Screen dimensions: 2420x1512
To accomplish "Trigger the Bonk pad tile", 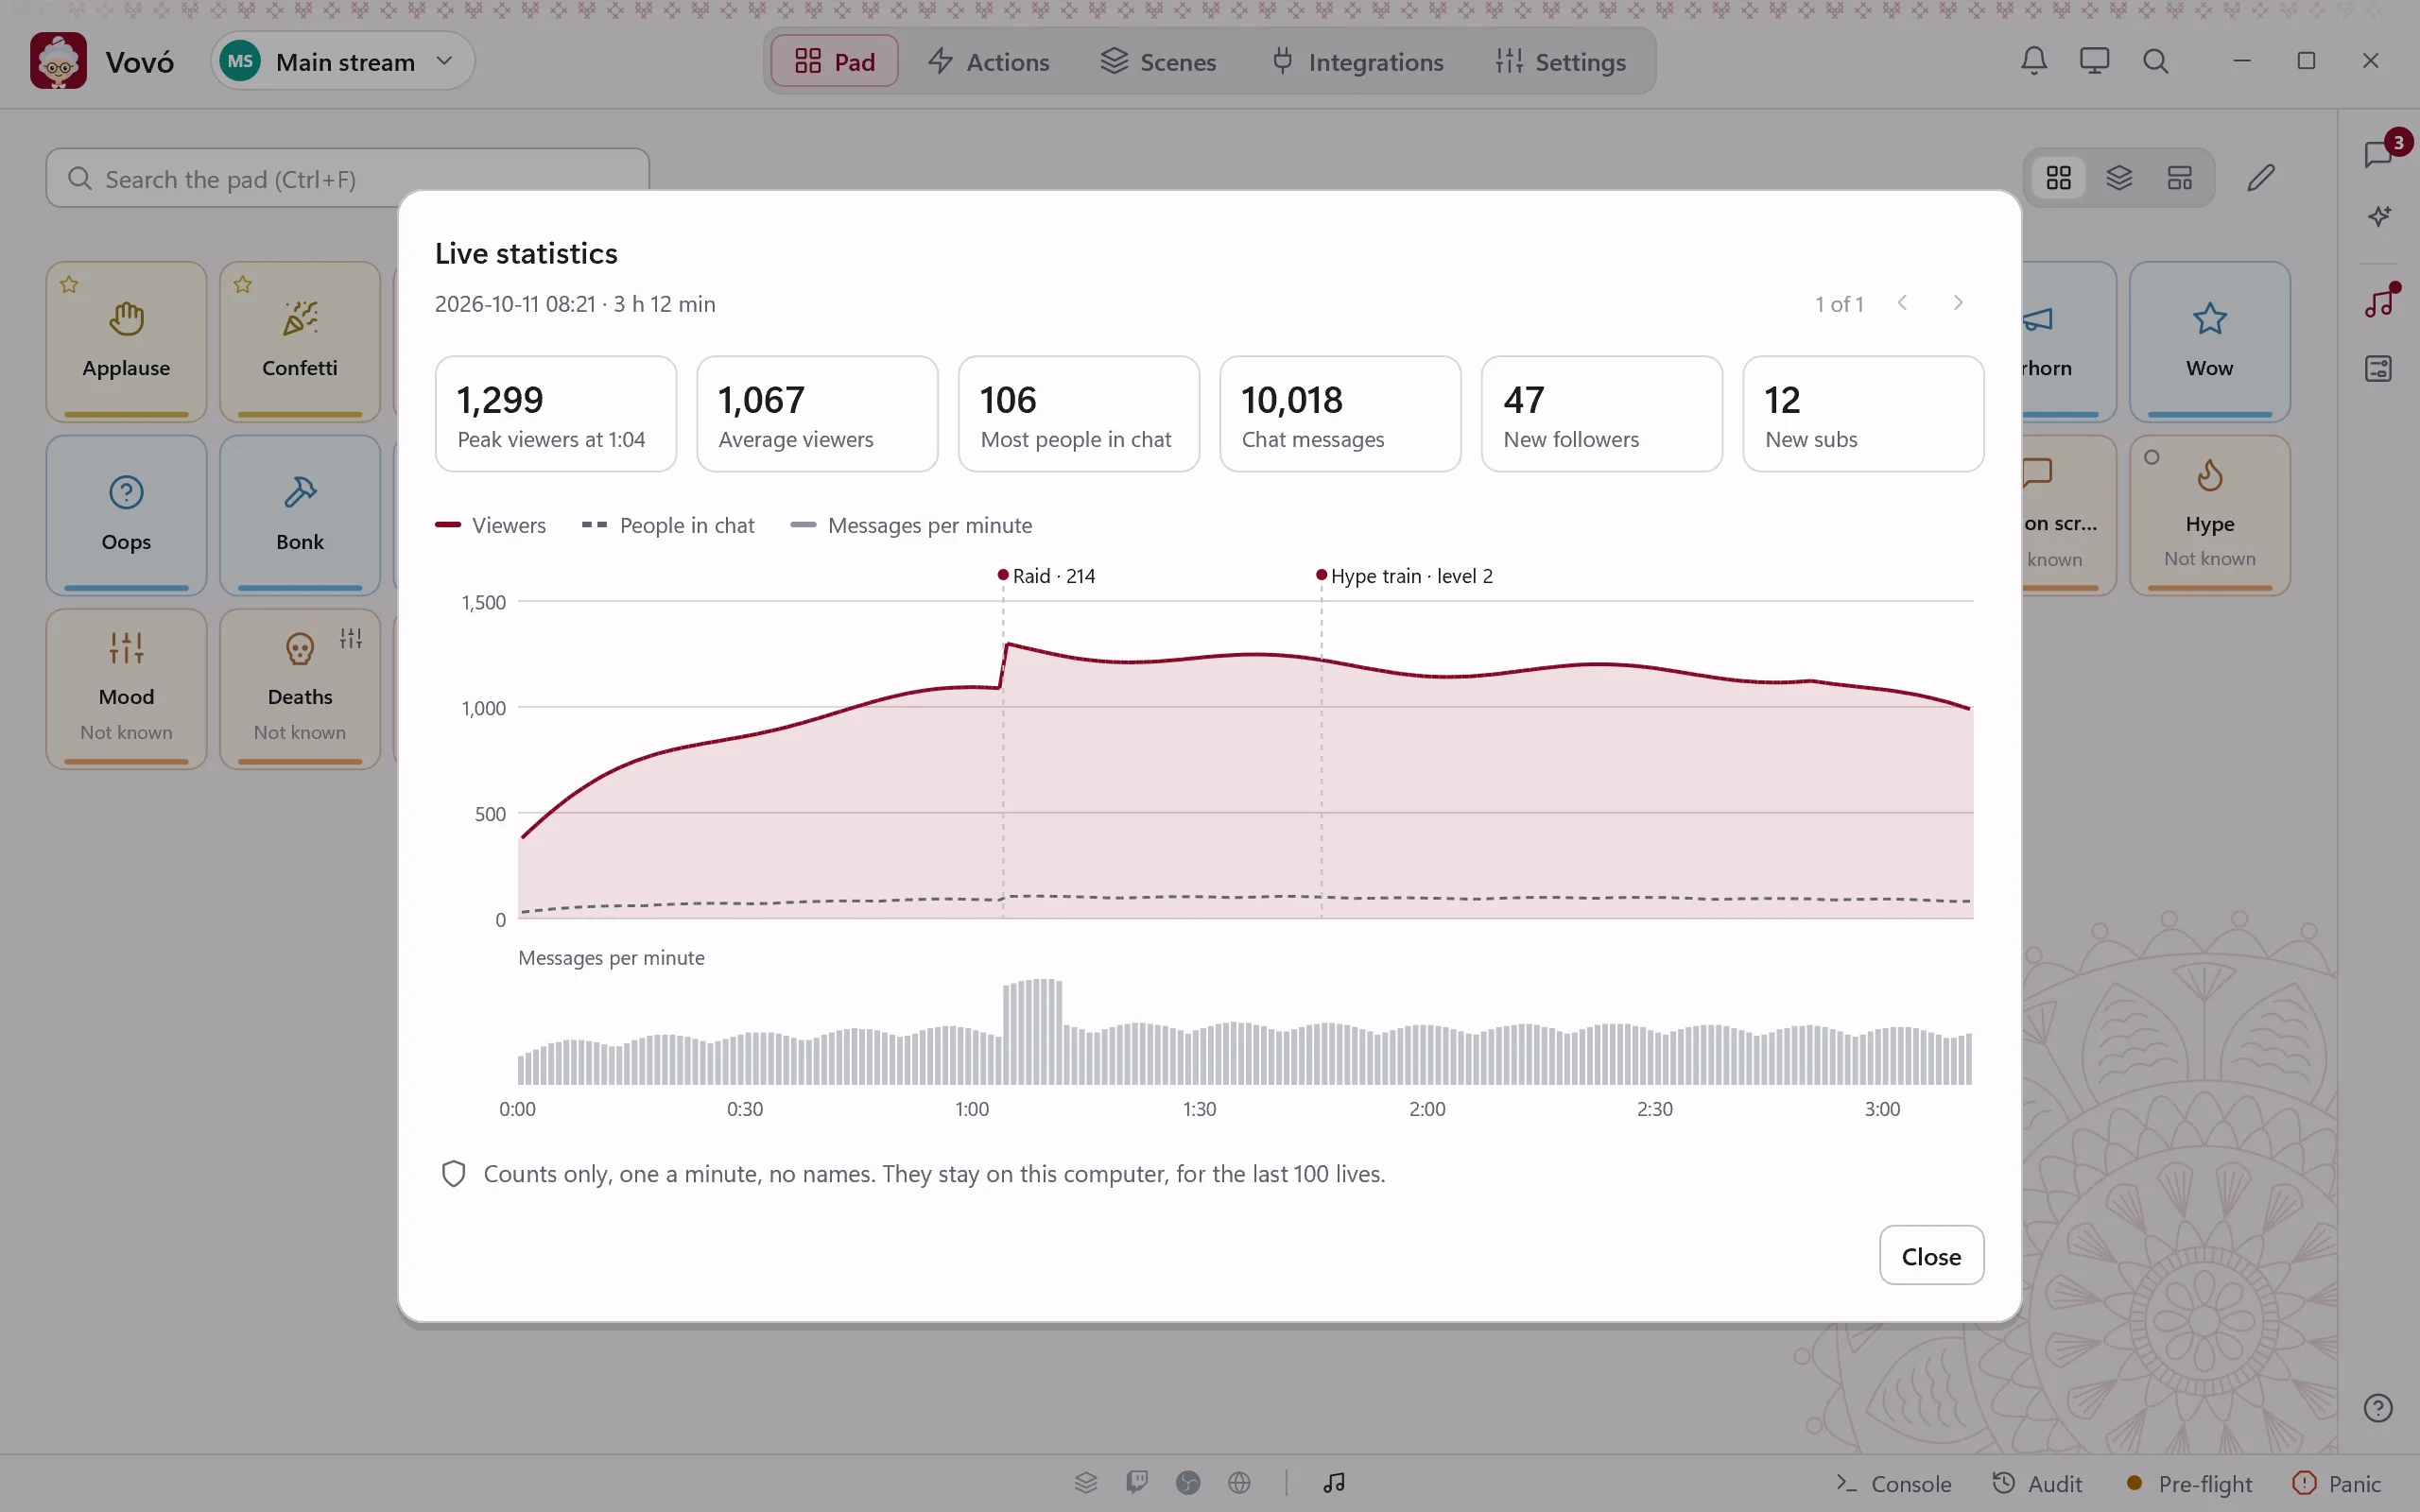I will click(x=300, y=515).
